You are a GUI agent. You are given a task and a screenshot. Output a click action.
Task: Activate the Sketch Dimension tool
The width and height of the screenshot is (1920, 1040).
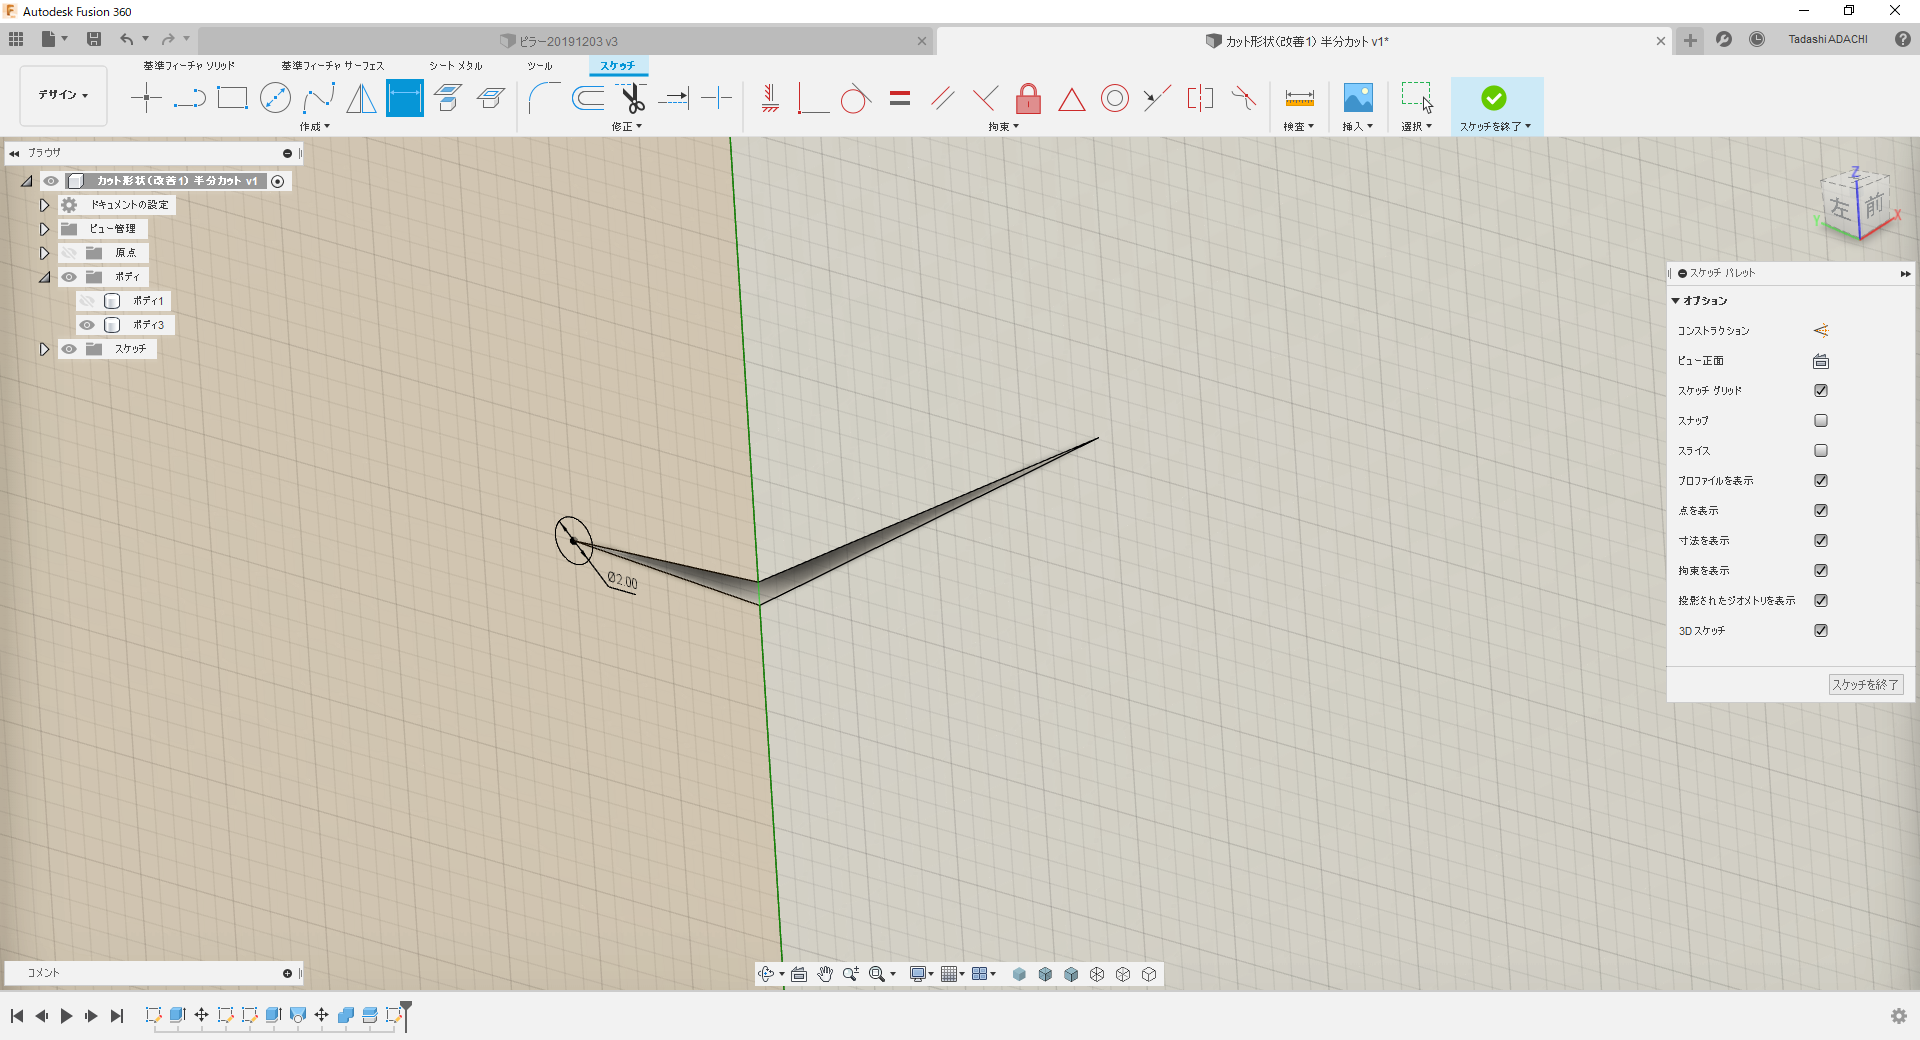(x=405, y=98)
